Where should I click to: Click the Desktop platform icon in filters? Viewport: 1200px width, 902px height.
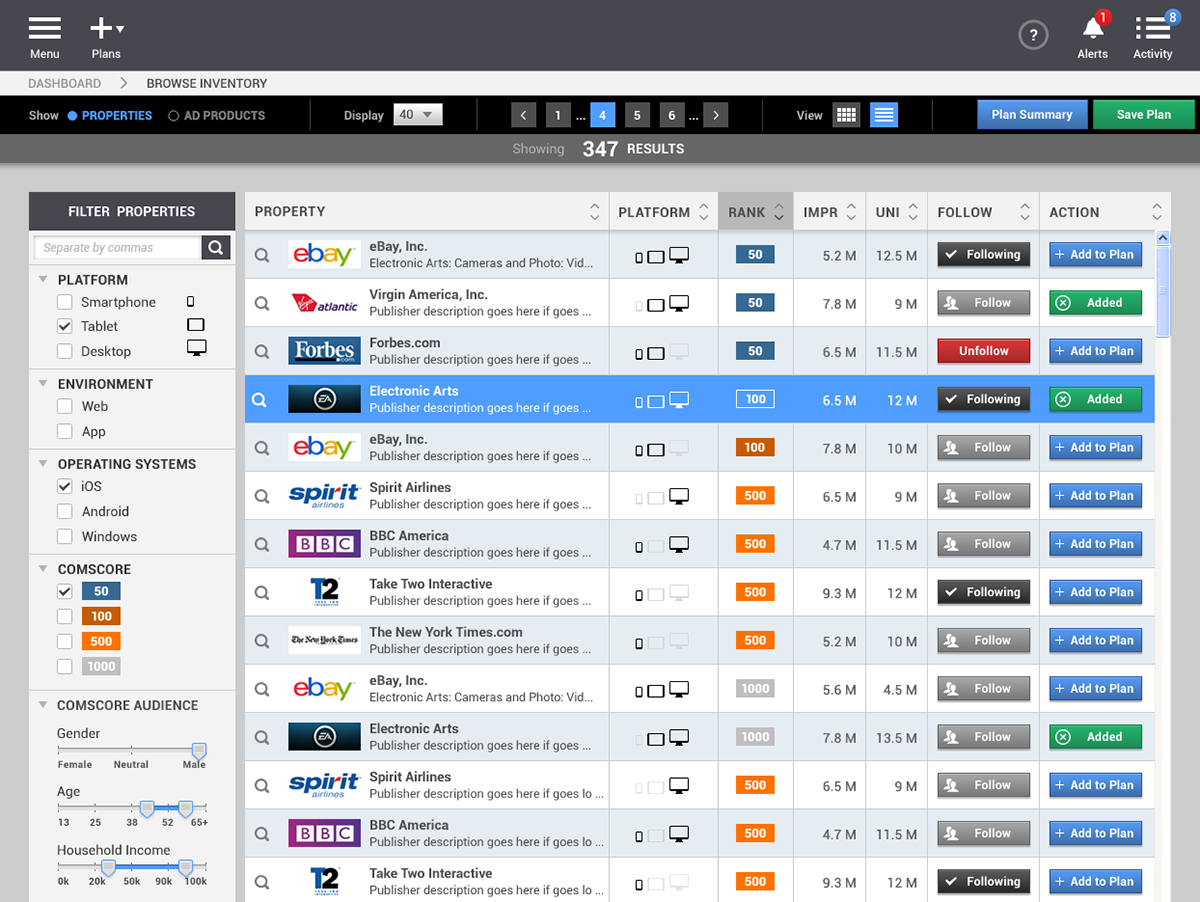[197, 348]
